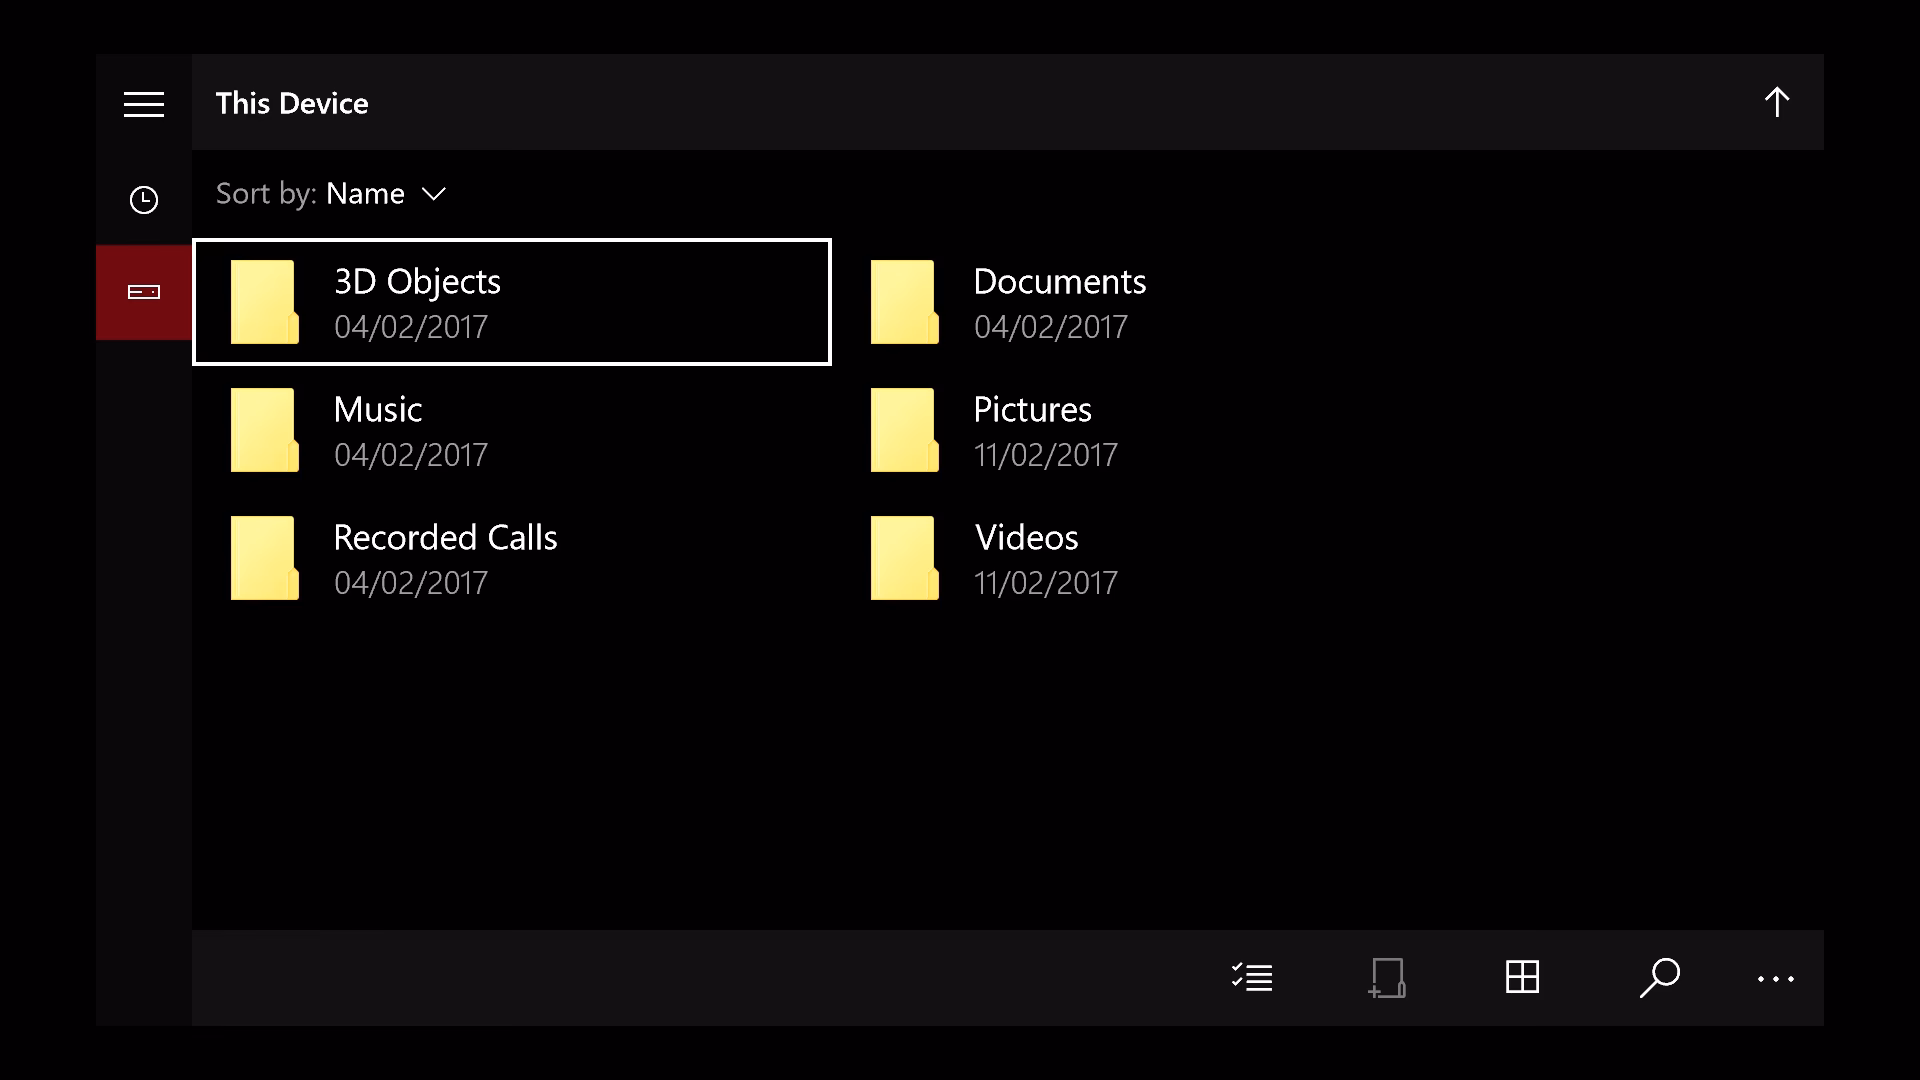Toggle the navigation pane with the hamburger
Image resolution: width=1920 pixels, height=1080 pixels.
[144, 103]
